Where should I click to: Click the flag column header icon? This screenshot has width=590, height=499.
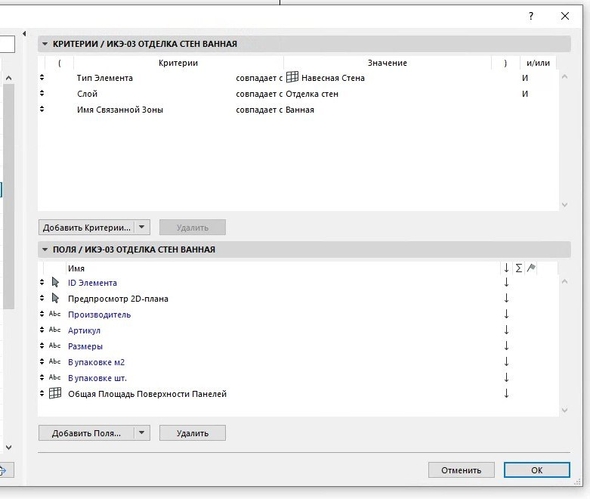tap(531, 268)
